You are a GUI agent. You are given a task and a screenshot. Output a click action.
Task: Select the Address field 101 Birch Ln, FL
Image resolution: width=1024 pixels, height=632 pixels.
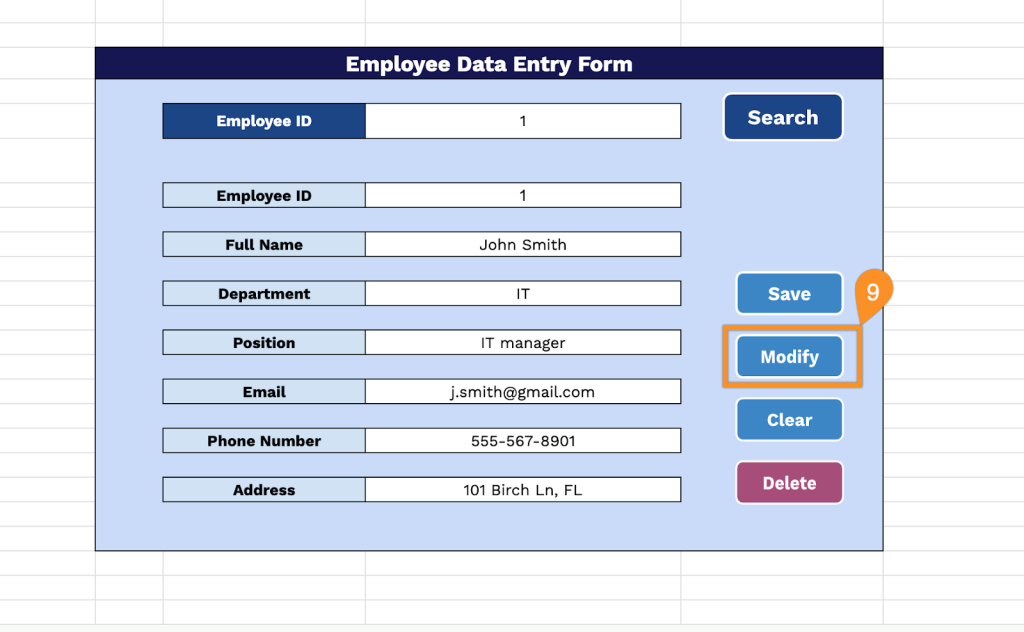click(x=522, y=490)
